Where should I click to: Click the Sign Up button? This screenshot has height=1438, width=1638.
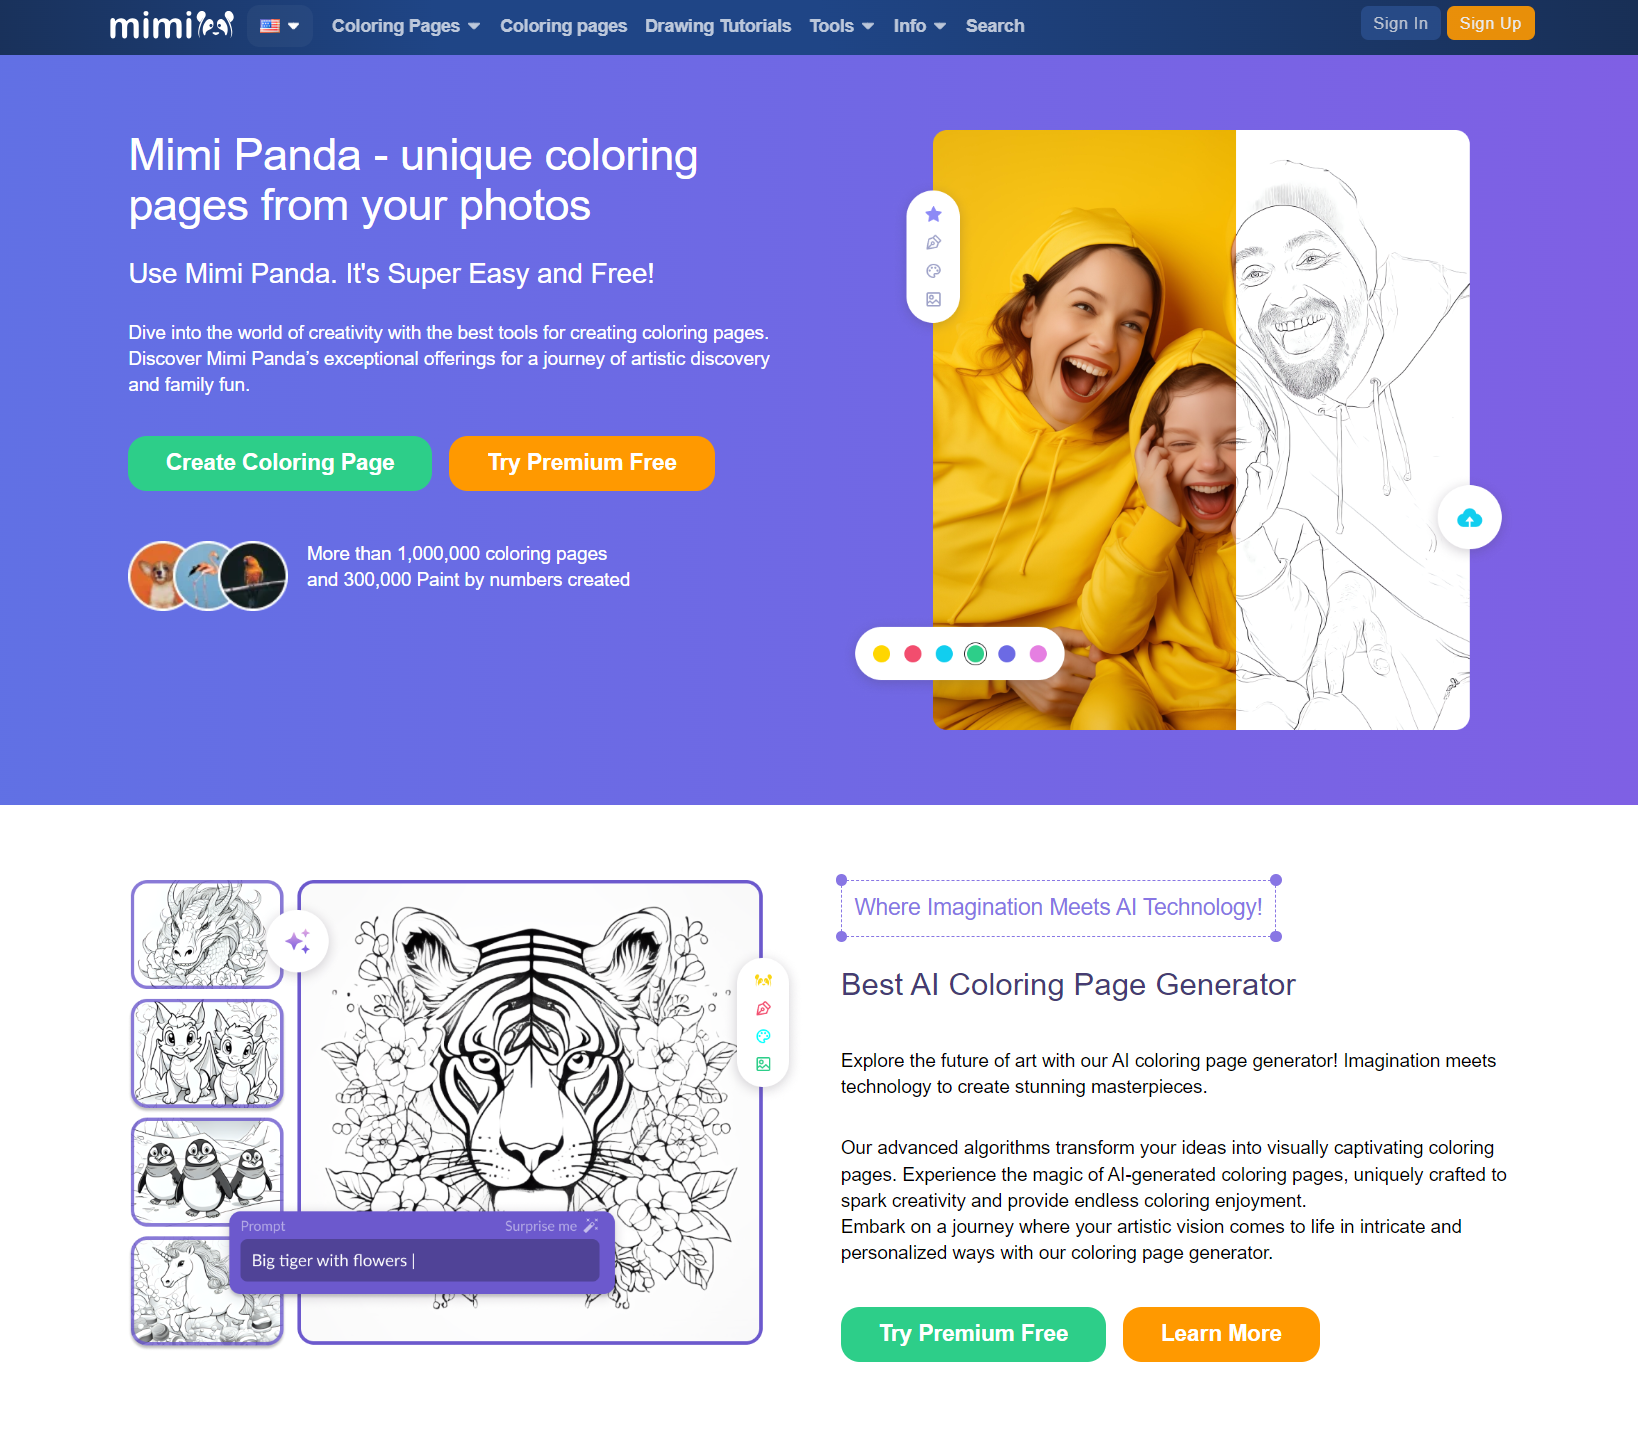[1490, 23]
